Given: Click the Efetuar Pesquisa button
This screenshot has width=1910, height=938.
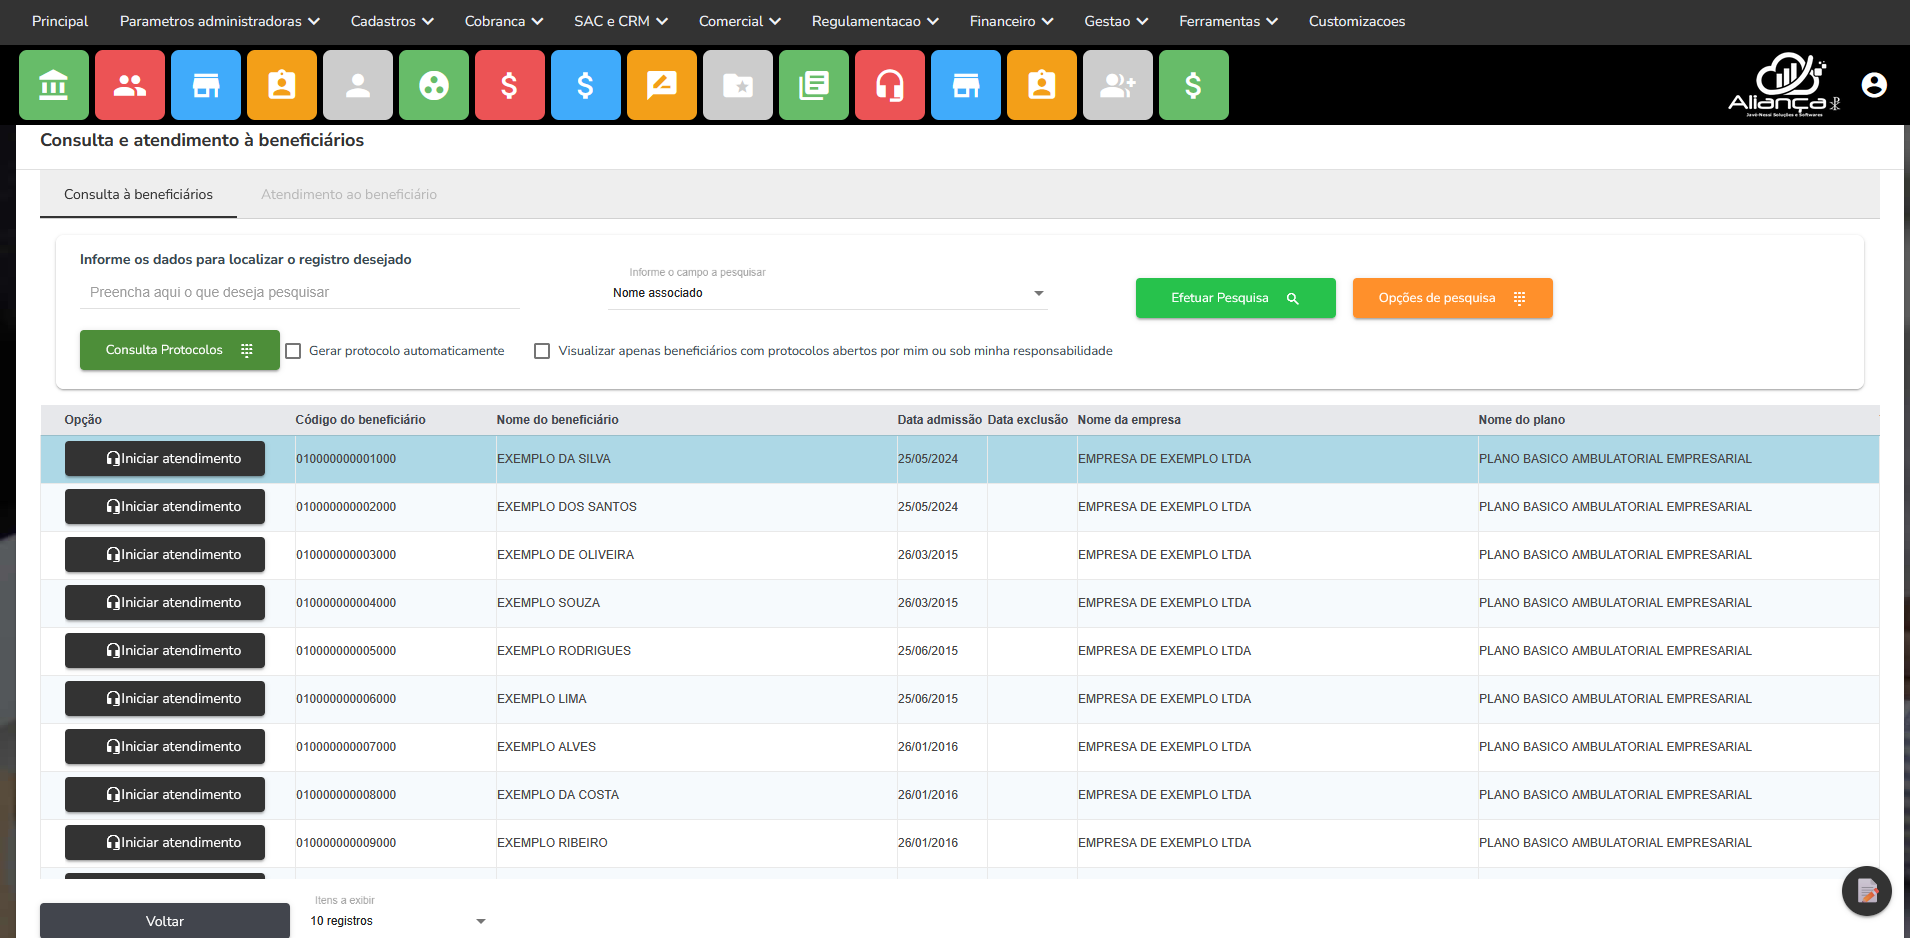Looking at the screenshot, I should (1235, 298).
